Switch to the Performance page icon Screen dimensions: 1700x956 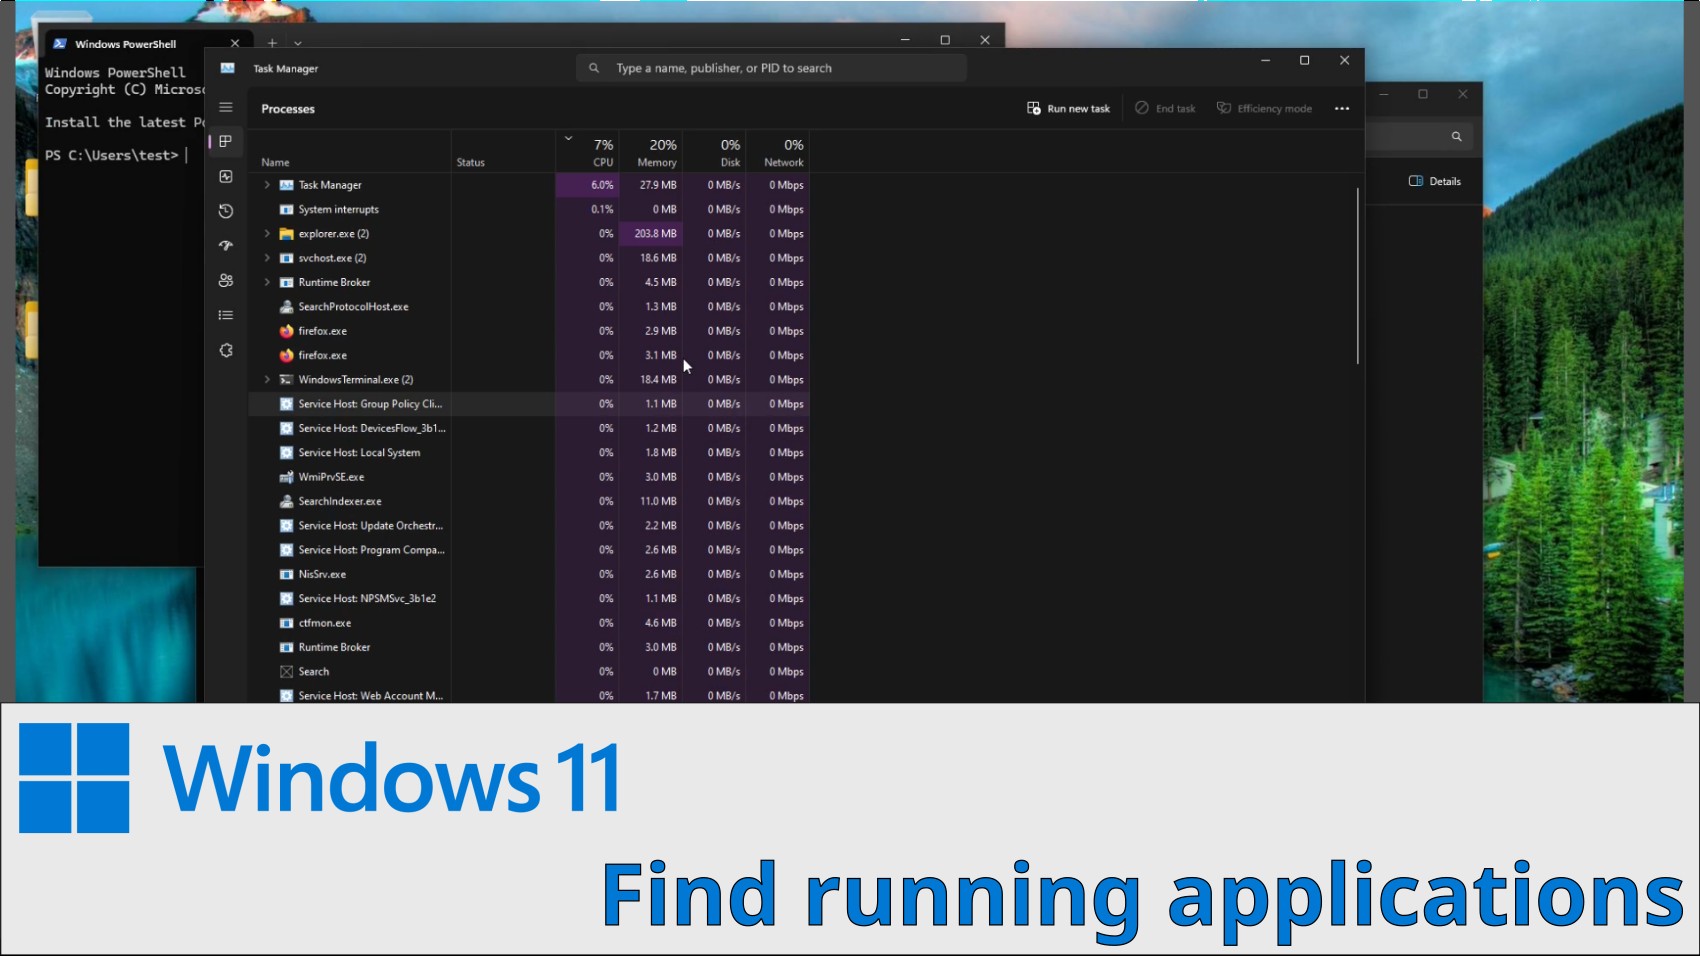tap(226, 177)
